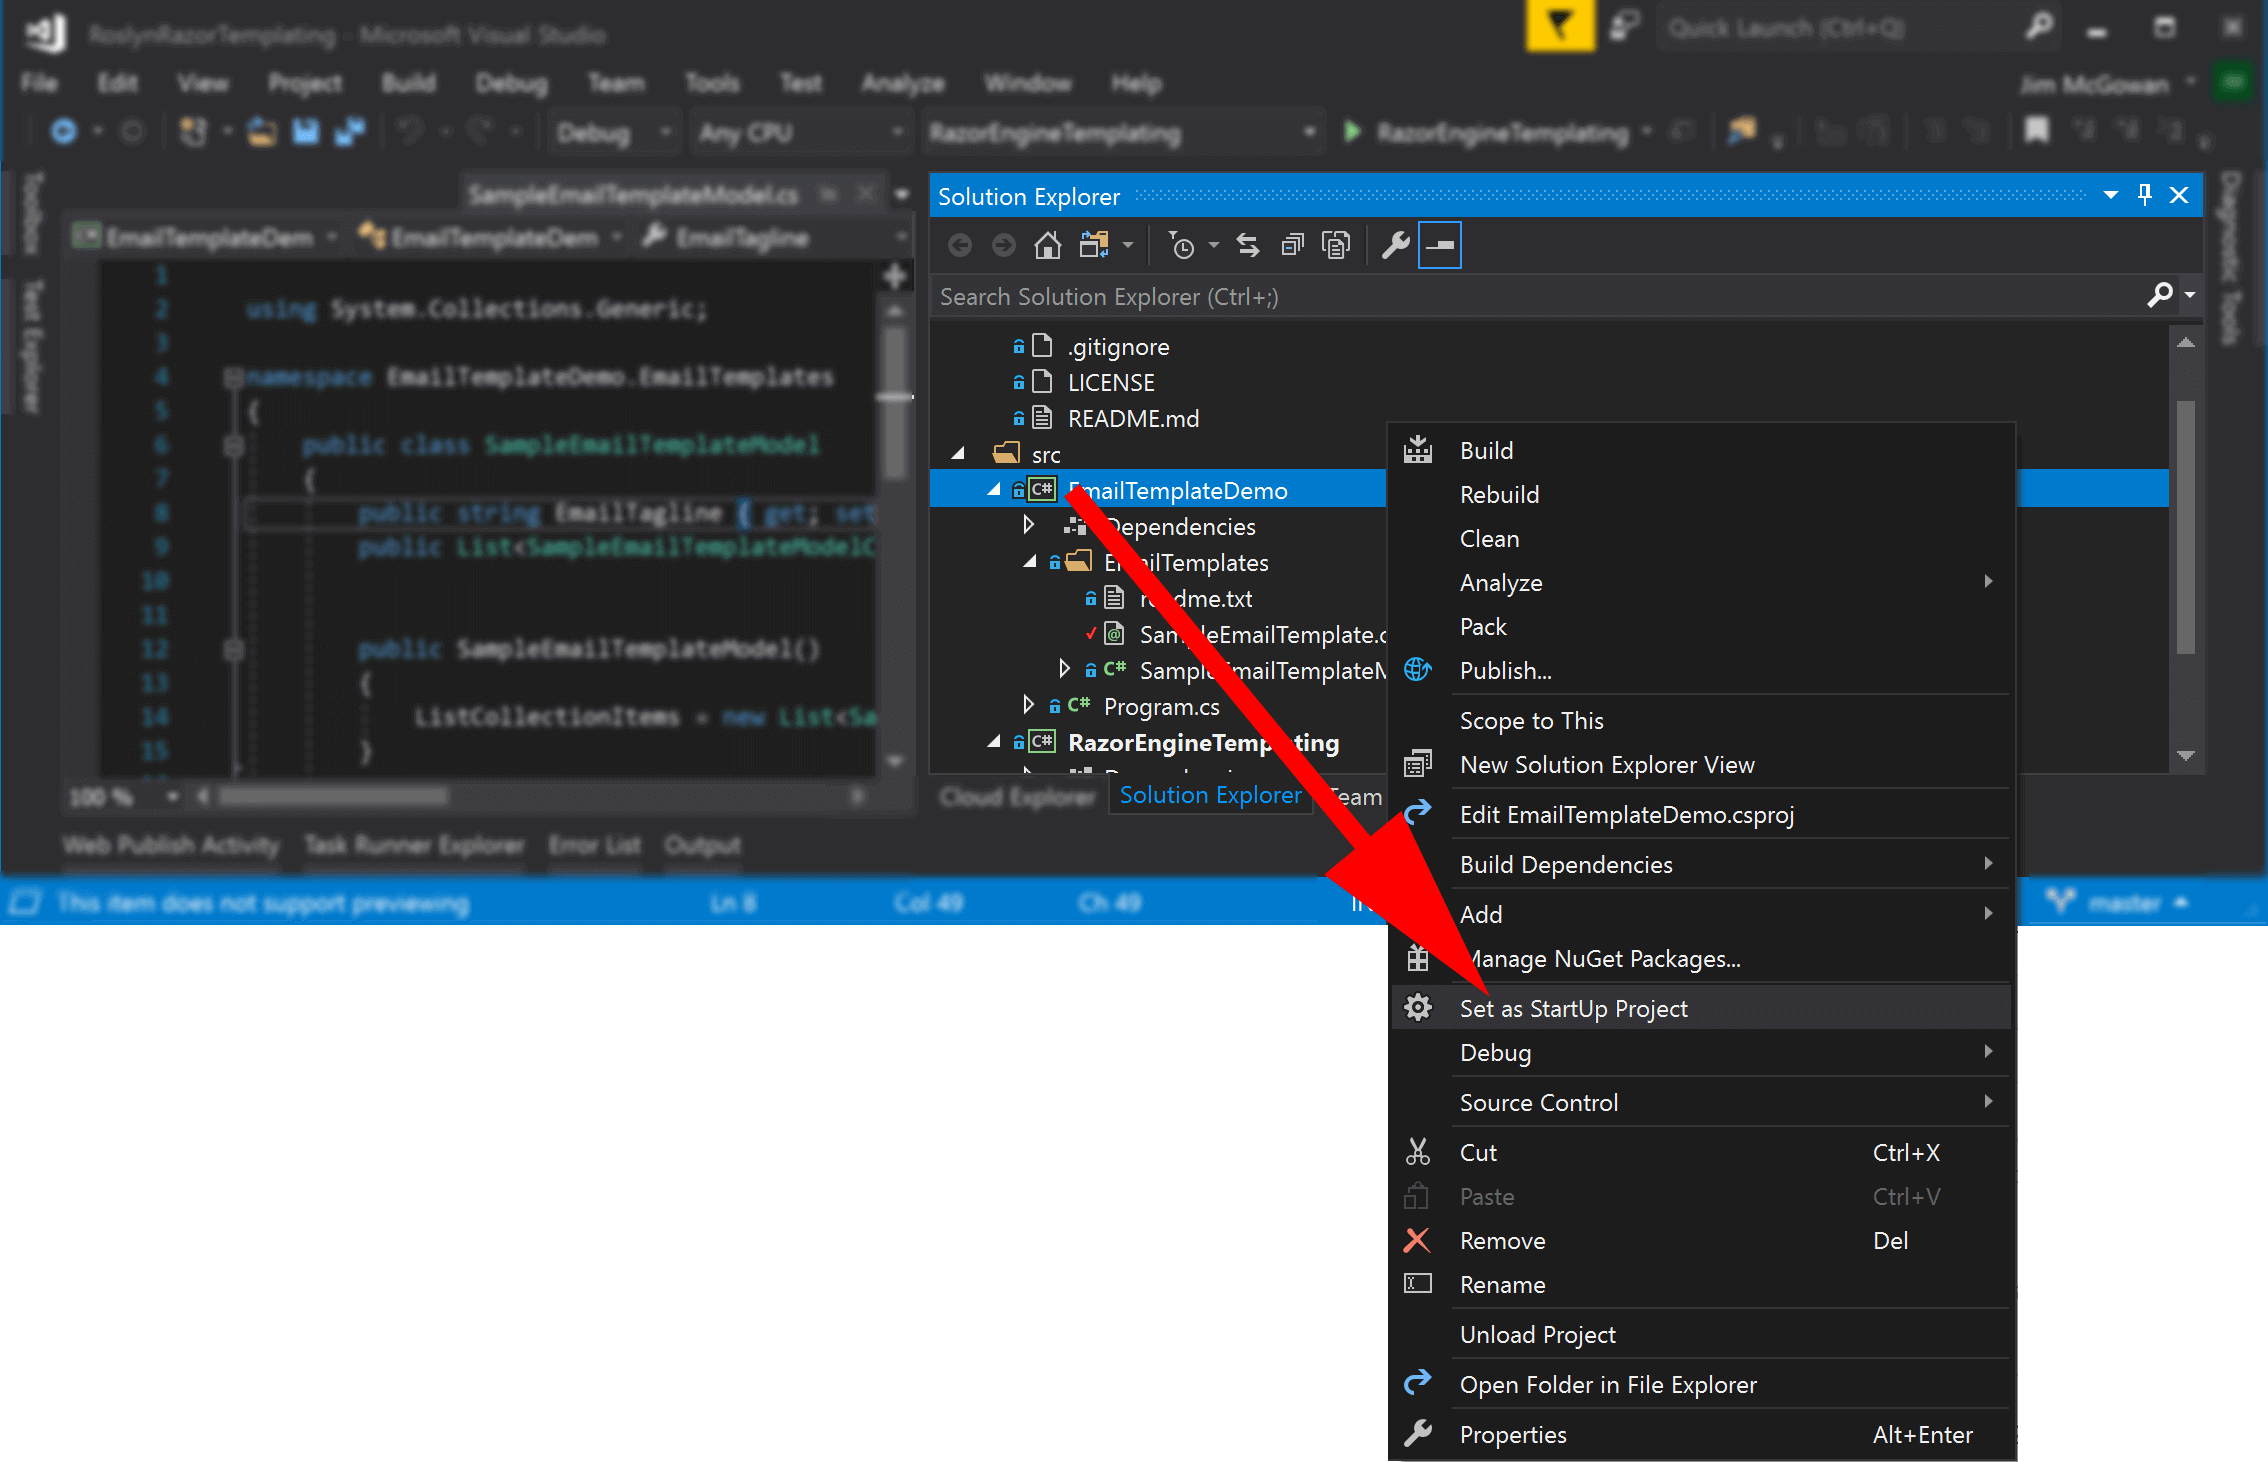The width and height of the screenshot is (2268, 1462).
Task: Click the yellow notifications flag icon
Action: pos(1559,26)
